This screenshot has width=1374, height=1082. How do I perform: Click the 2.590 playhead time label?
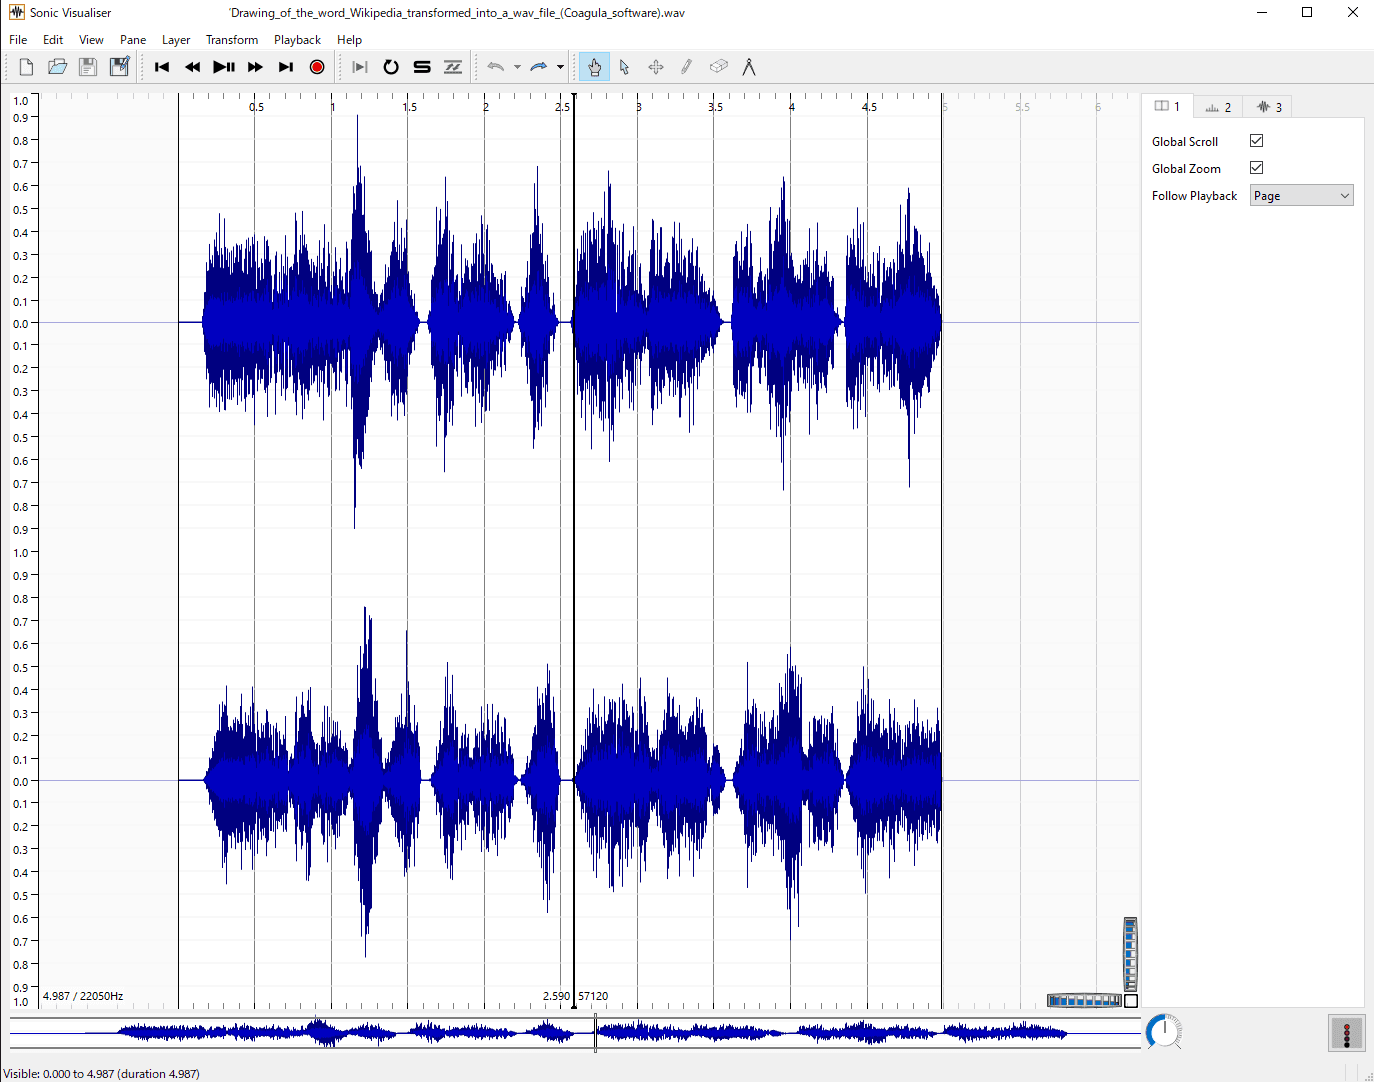coord(556,996)
